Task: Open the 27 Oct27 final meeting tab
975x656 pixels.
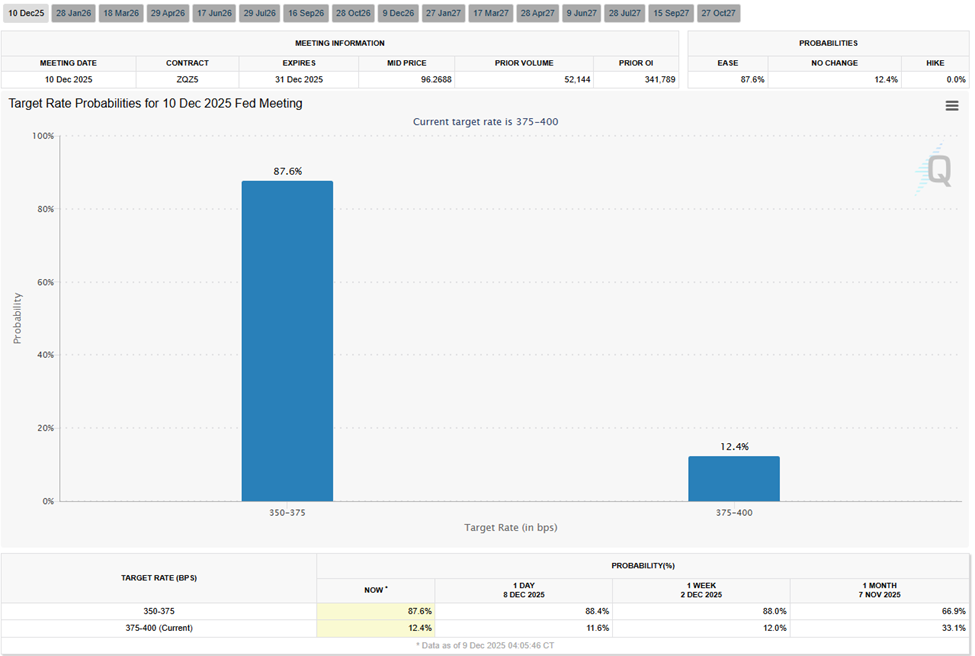Action: click(717, 12)
